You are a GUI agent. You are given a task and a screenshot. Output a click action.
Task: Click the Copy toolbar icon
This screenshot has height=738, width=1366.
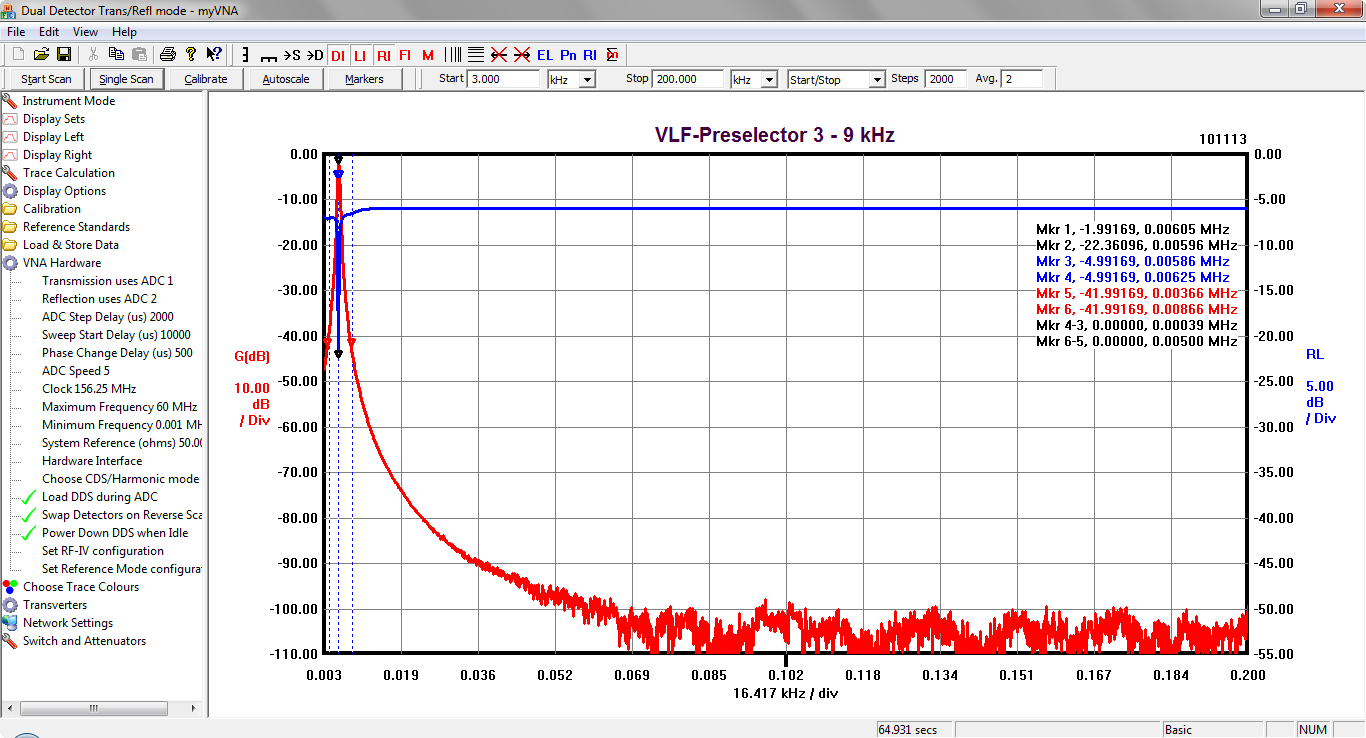click(x=116, y=54)
